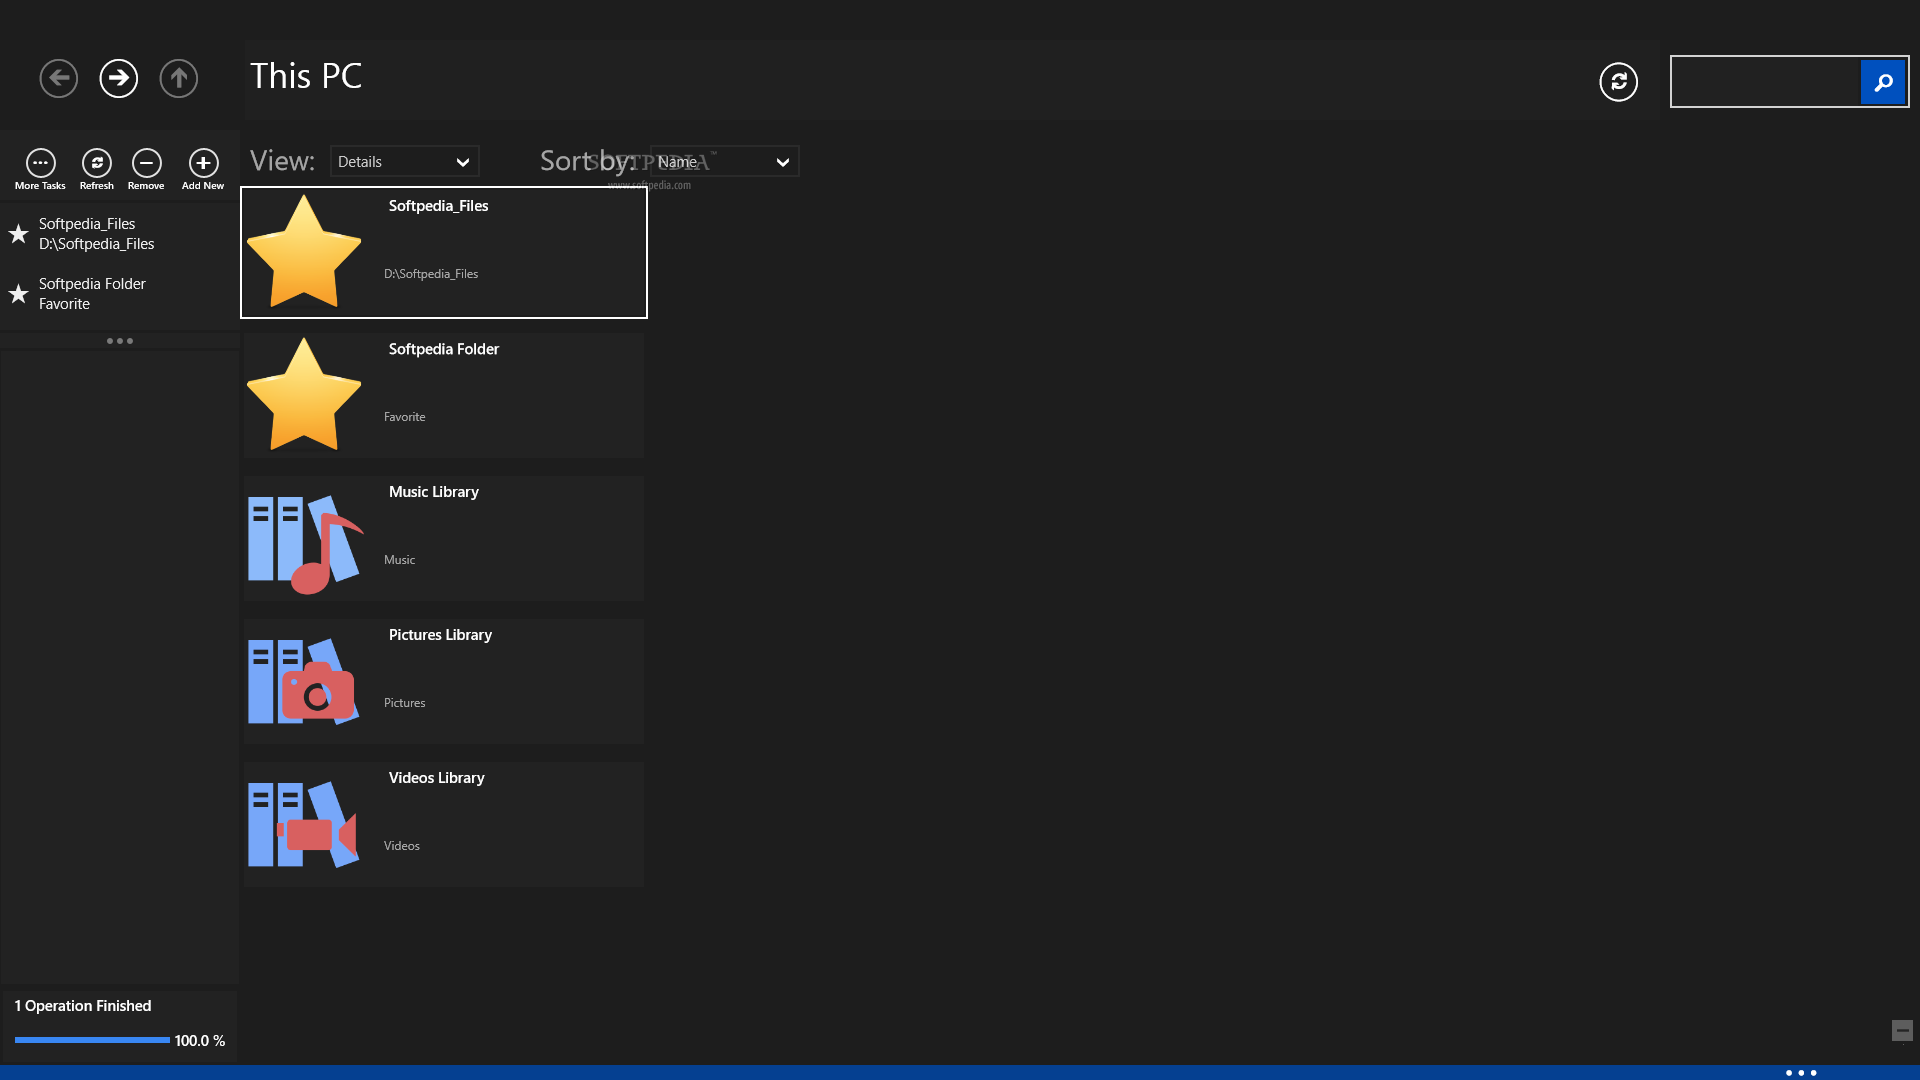
Task: Click the Pictures Library camera icon
Action: tap(303, 682)
